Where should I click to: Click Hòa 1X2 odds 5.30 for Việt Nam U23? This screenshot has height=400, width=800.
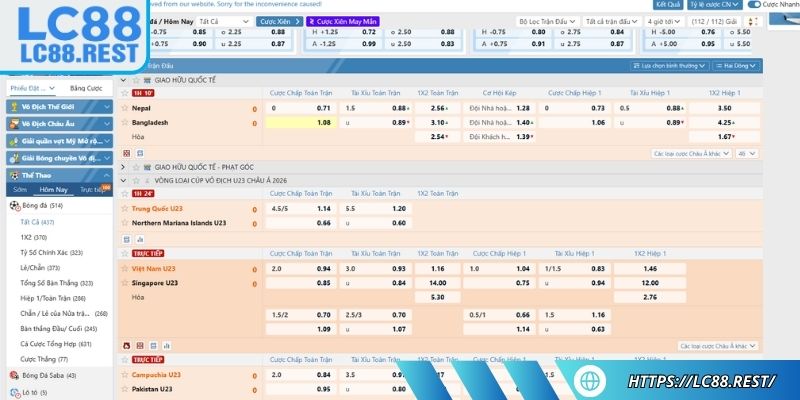438,297
